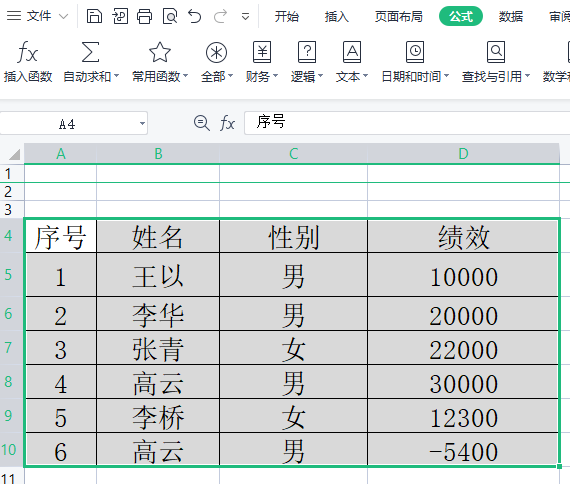Click the 逻辑 question-mark book icon

tap(307, 52)
